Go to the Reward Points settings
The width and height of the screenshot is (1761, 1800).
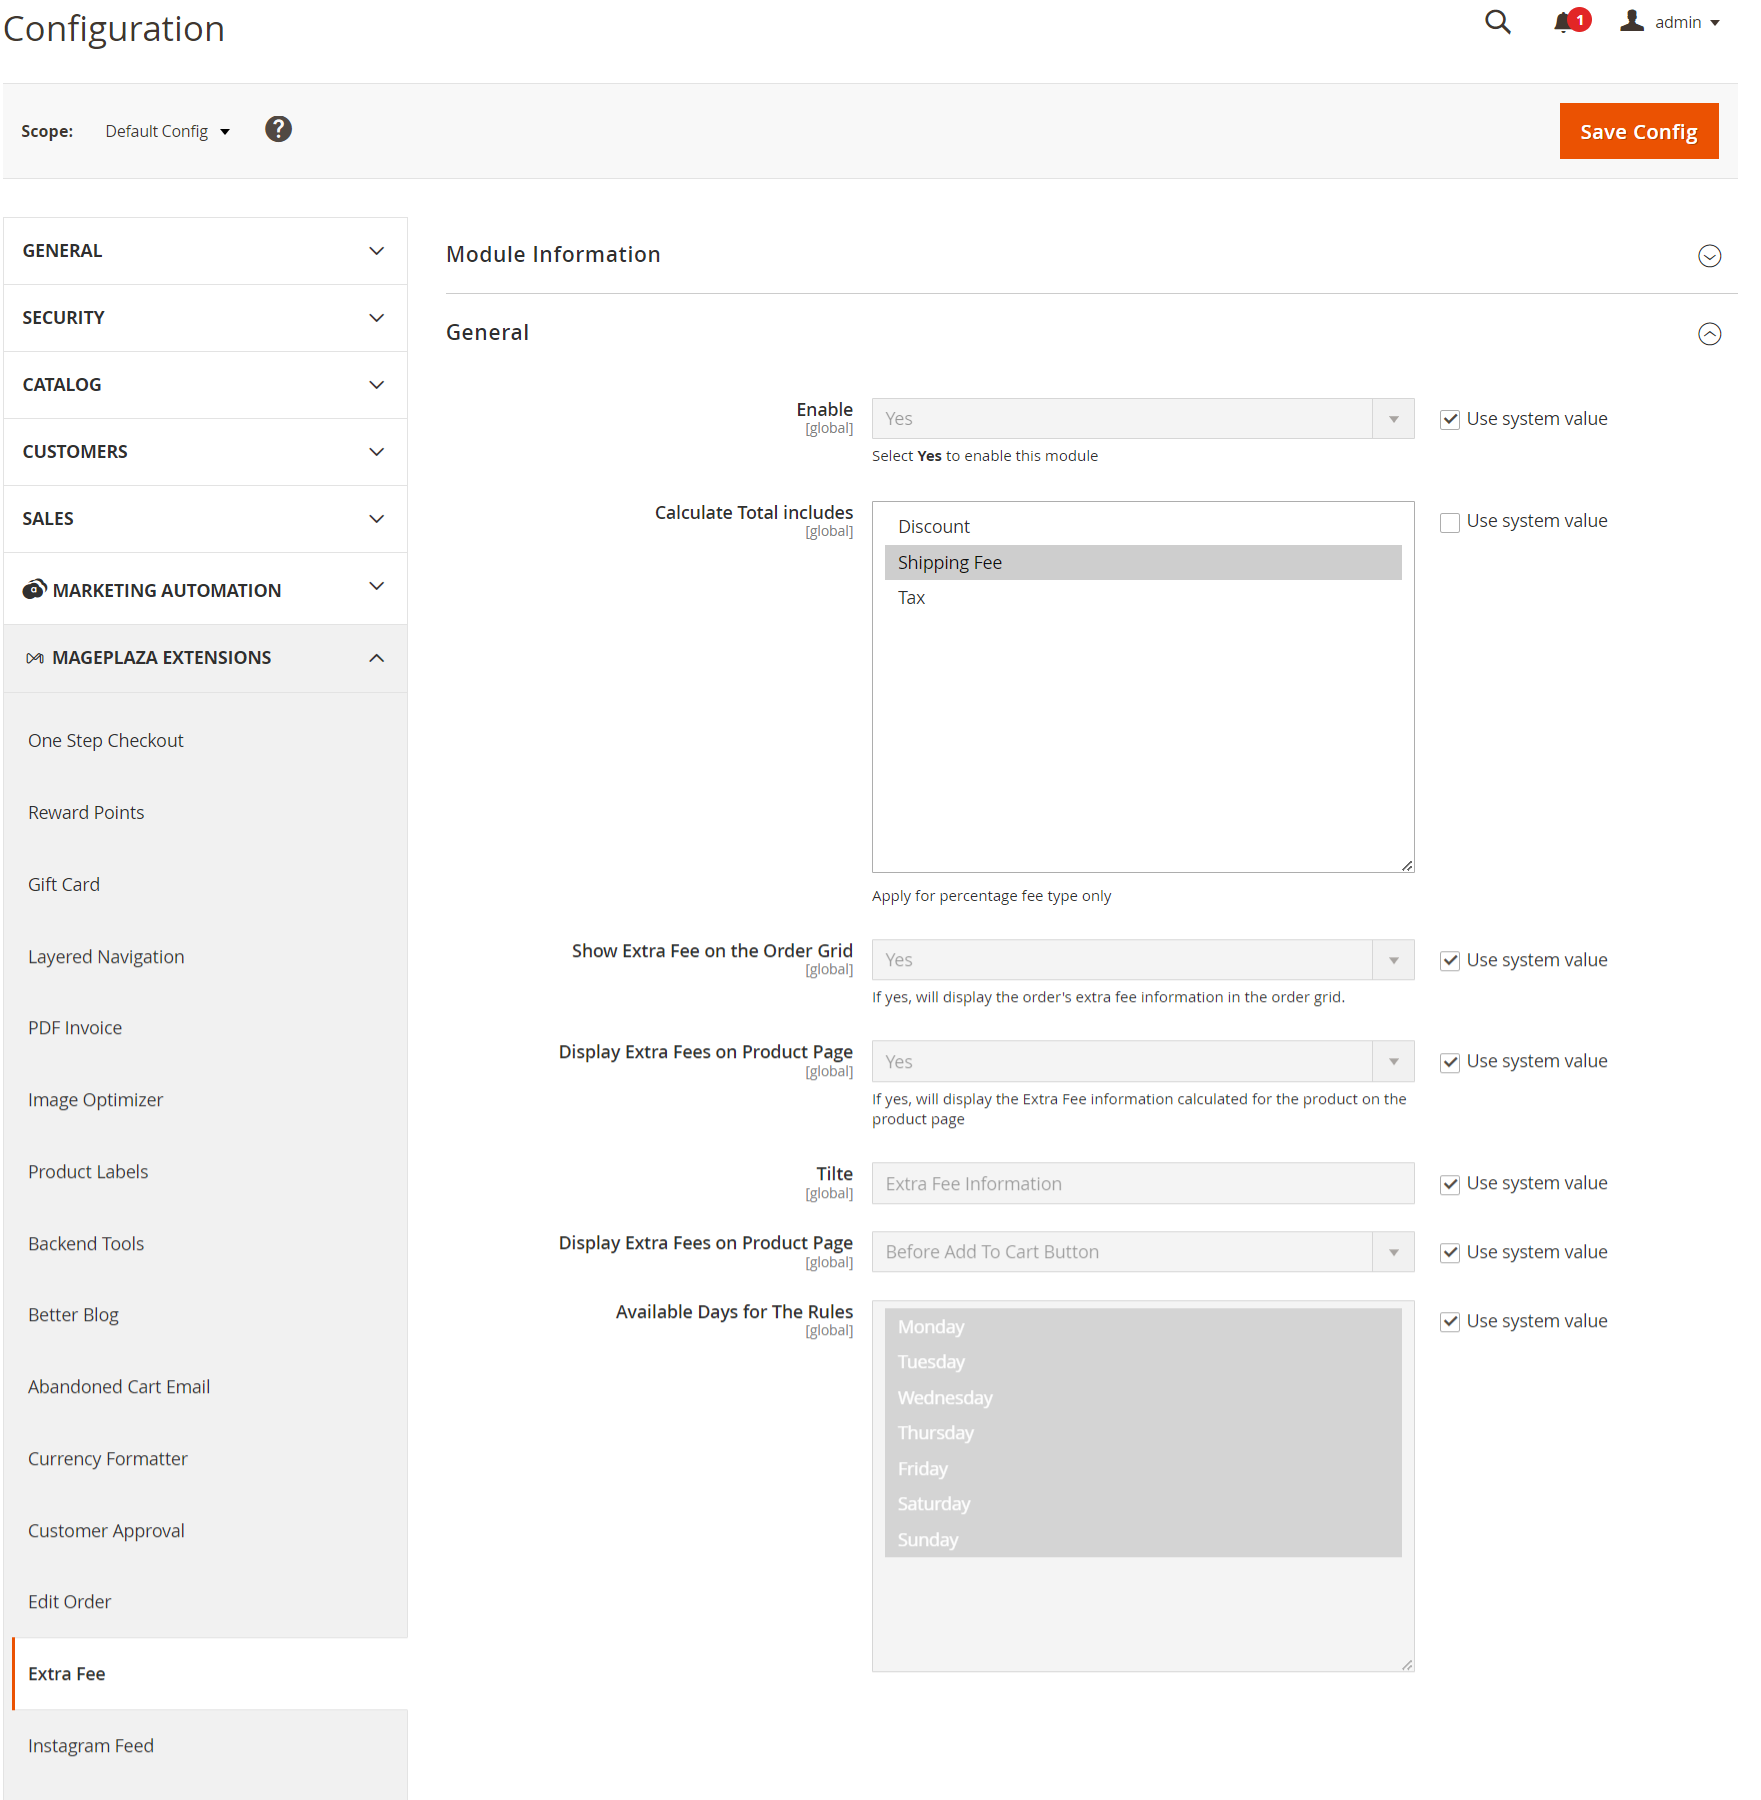click(x=86, y=813)
